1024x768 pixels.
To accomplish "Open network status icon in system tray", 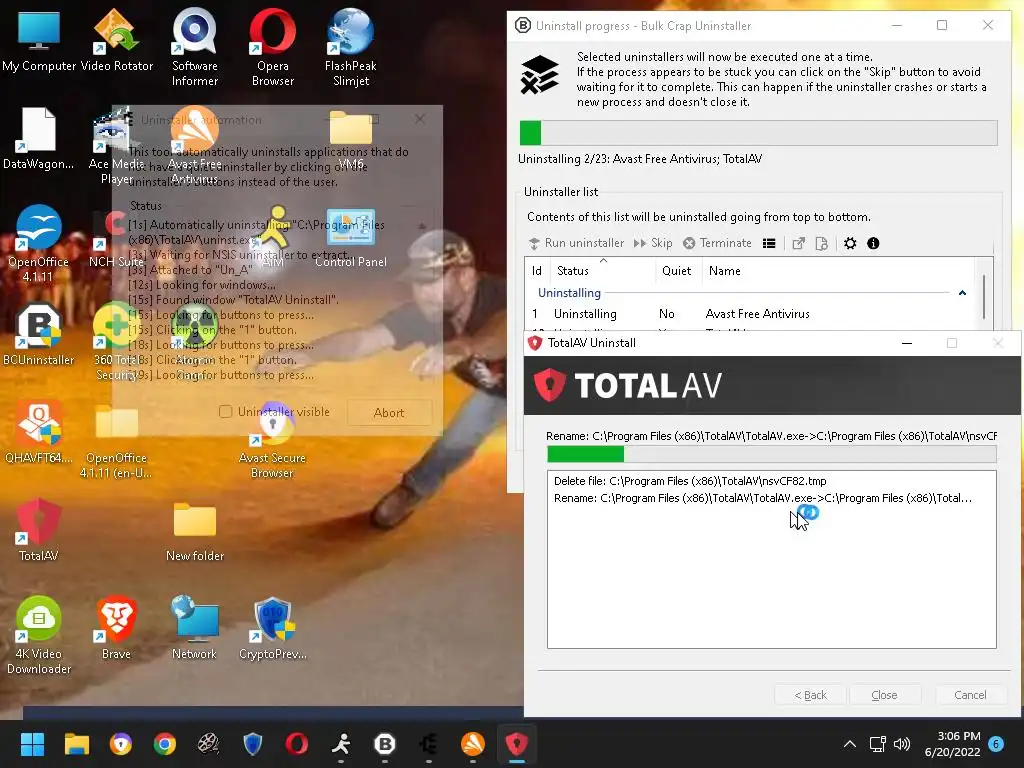I will tap(878, 744).
